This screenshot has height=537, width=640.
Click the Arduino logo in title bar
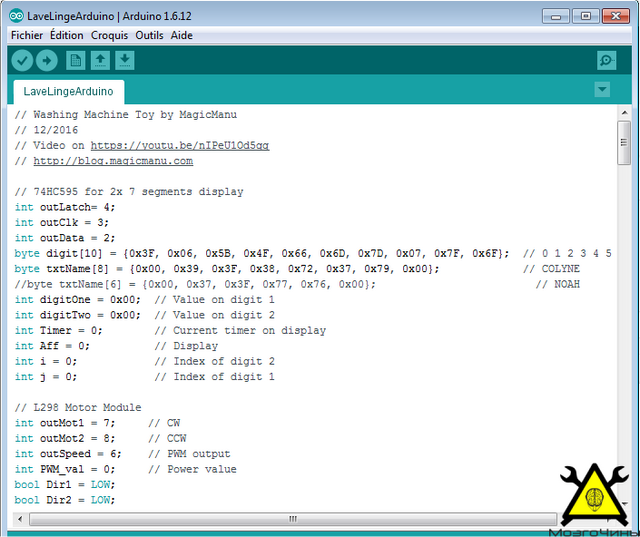tap(16, 16)
